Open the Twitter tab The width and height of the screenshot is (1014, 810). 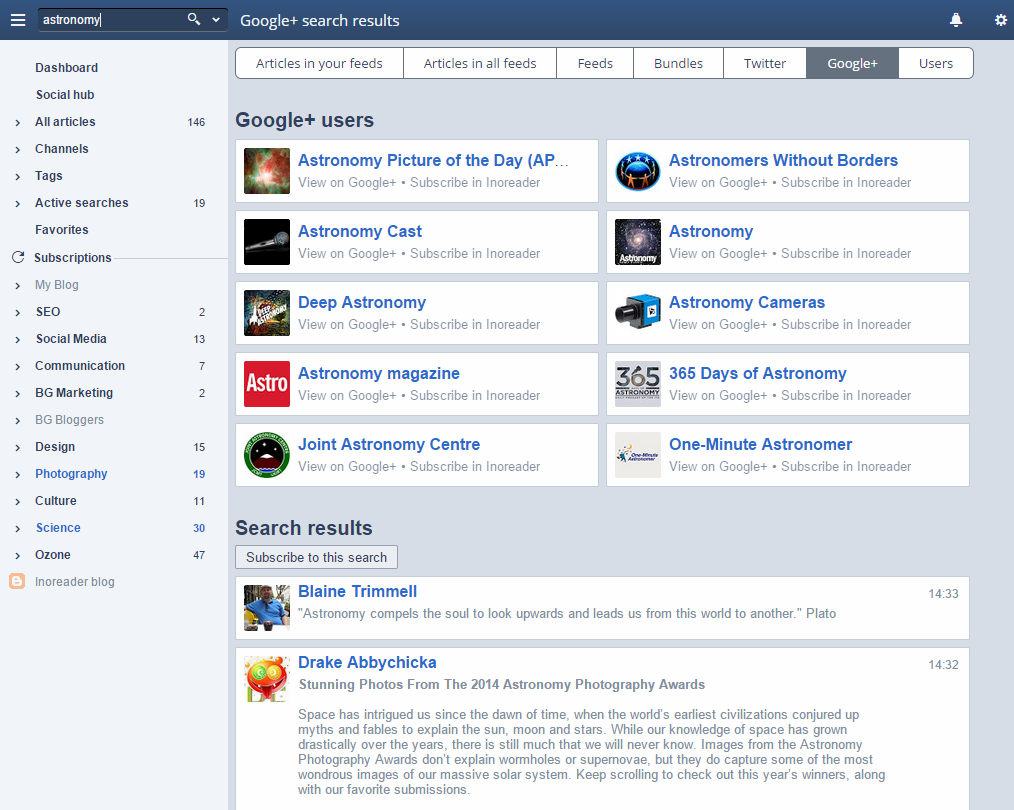tap(765, 63)
